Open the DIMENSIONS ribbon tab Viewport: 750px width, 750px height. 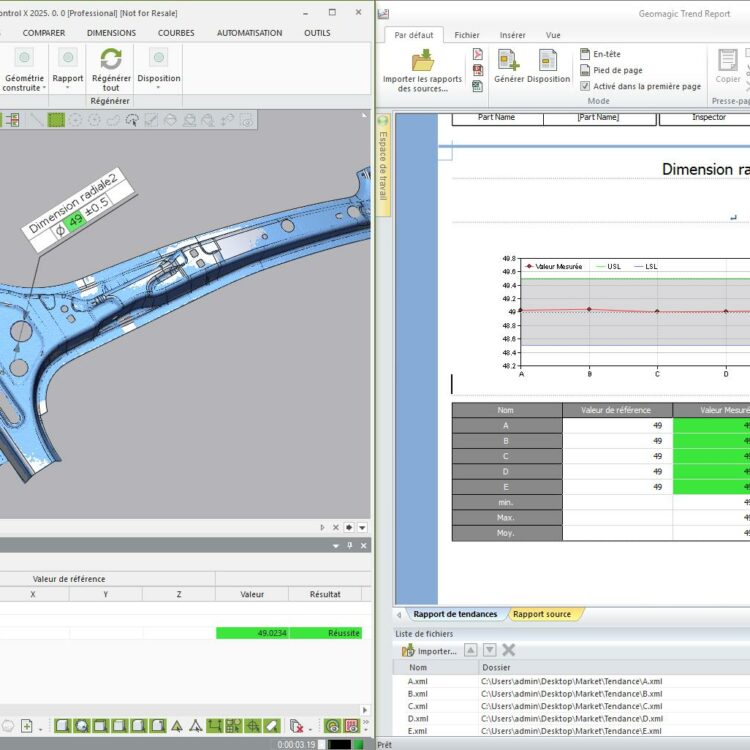pyautogui.click(x=111, y=33)
